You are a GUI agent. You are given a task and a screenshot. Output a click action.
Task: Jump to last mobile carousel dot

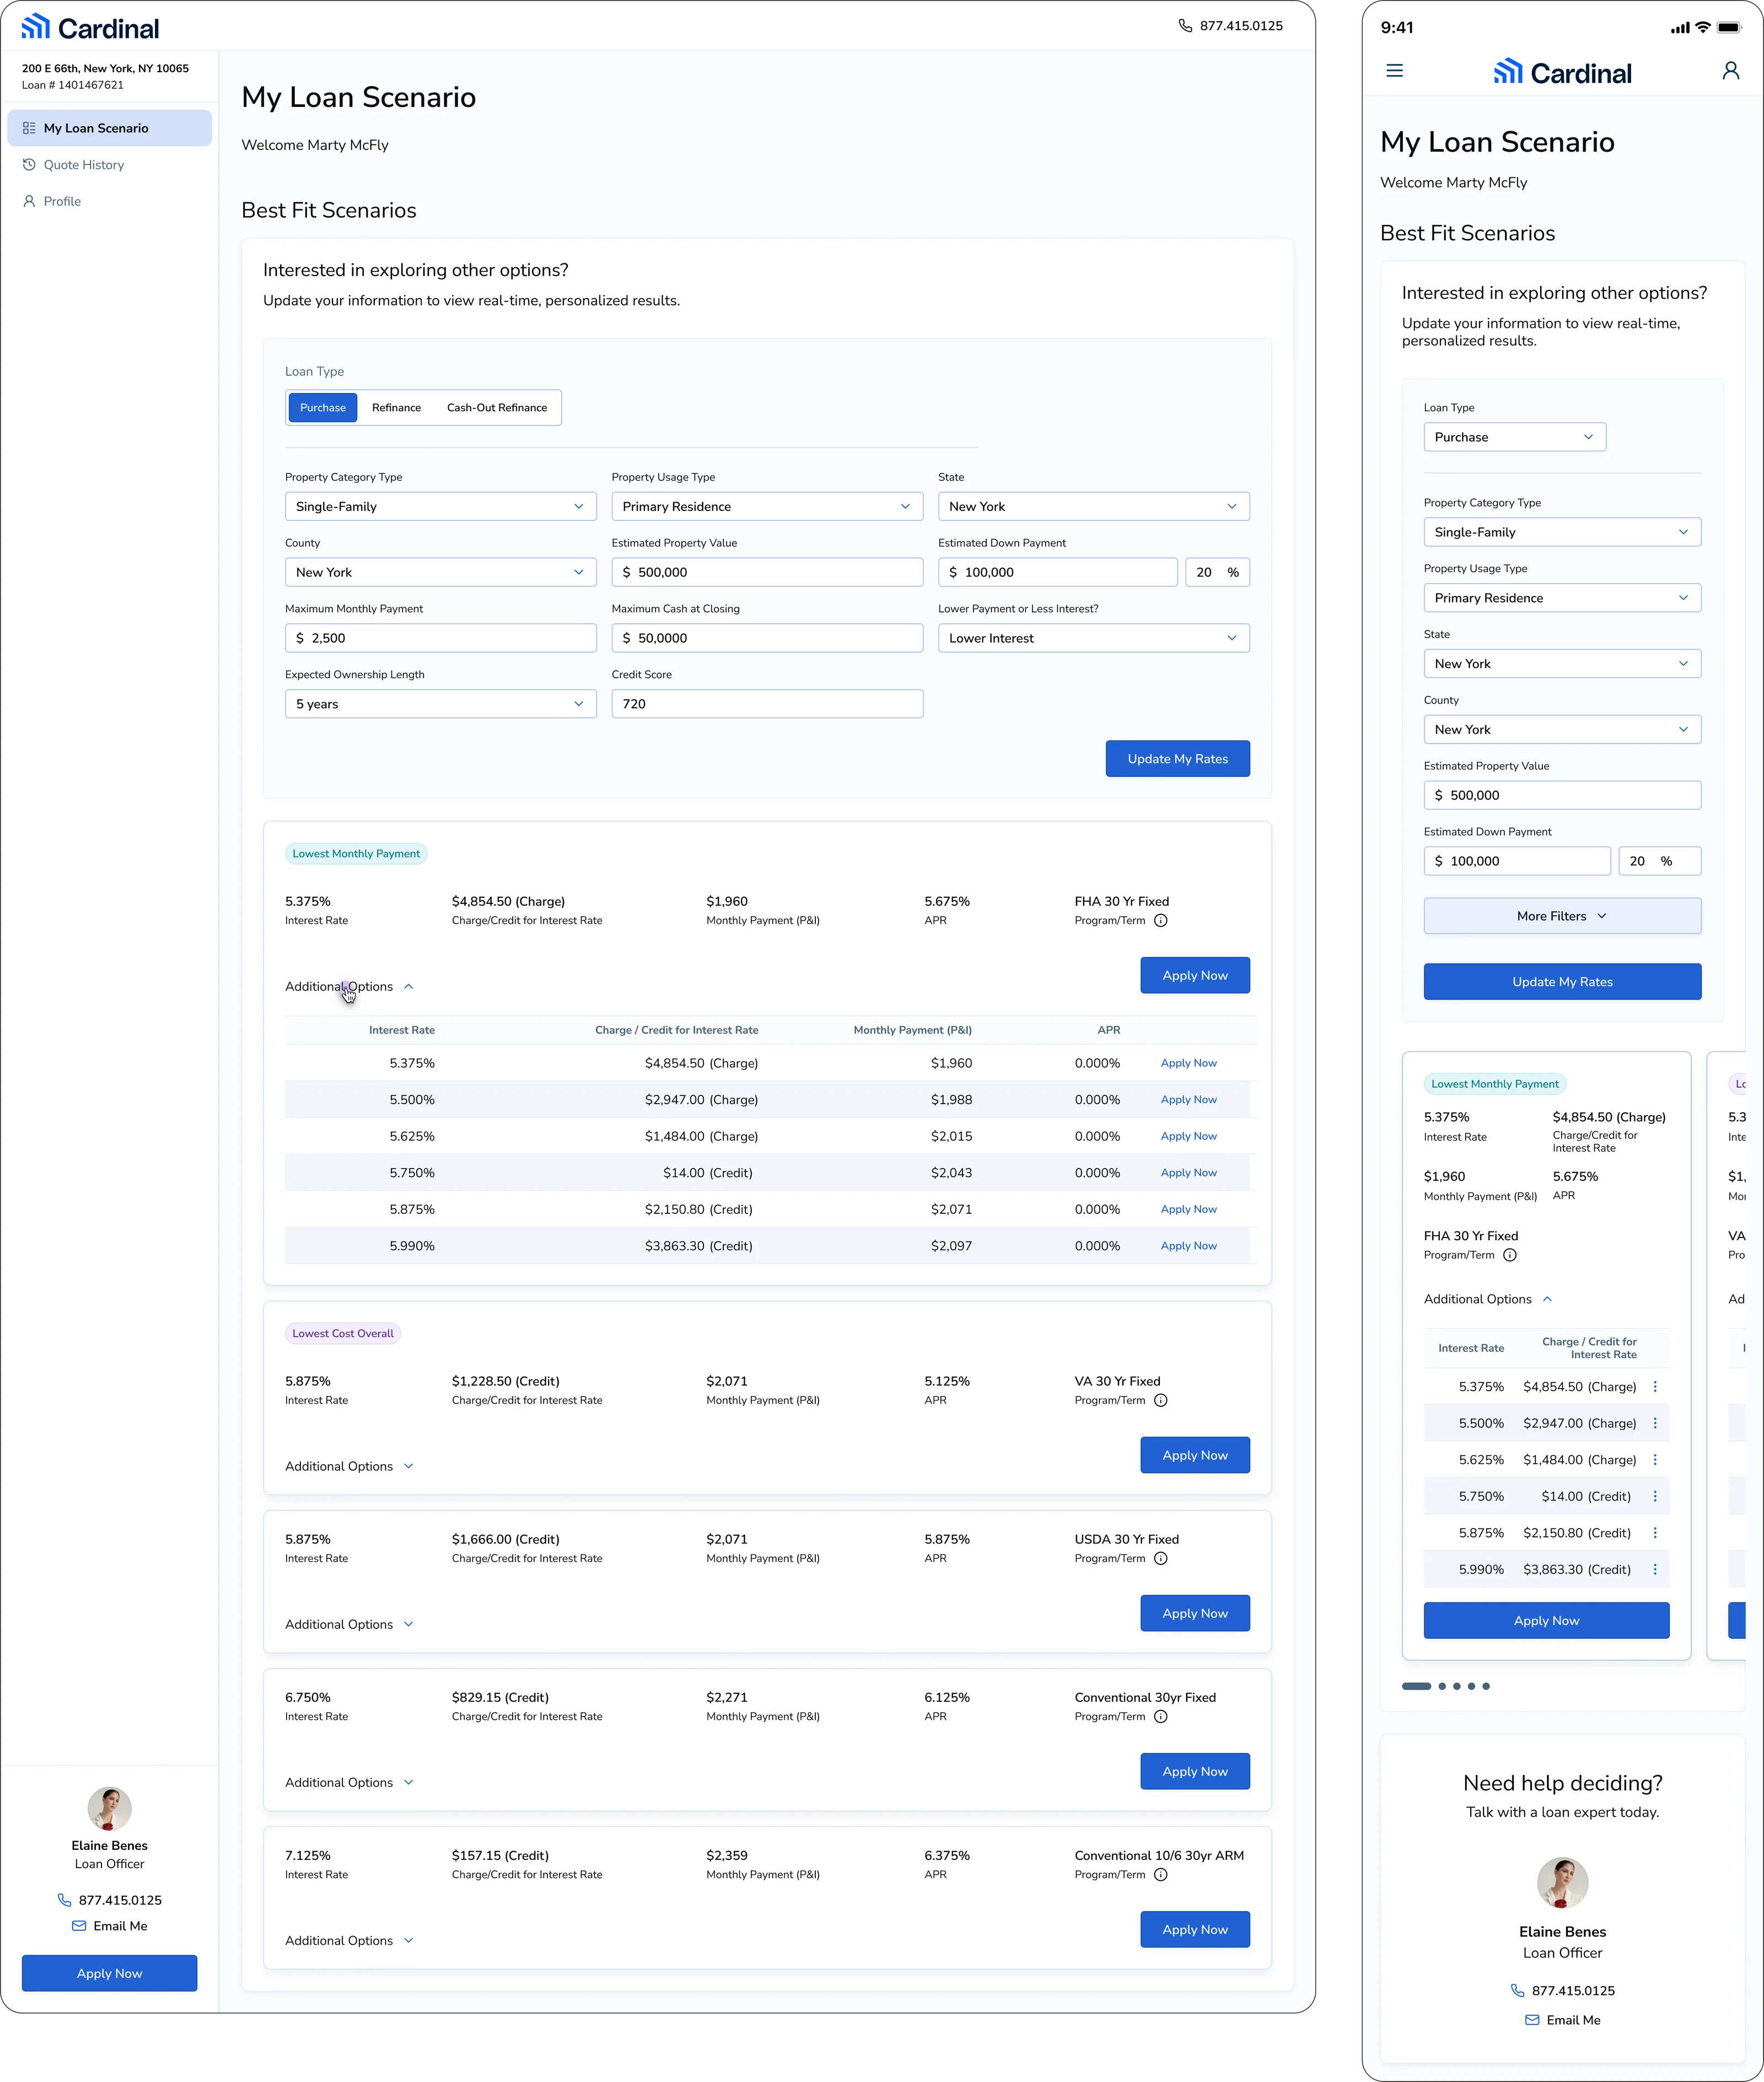coord(1486,1686)
